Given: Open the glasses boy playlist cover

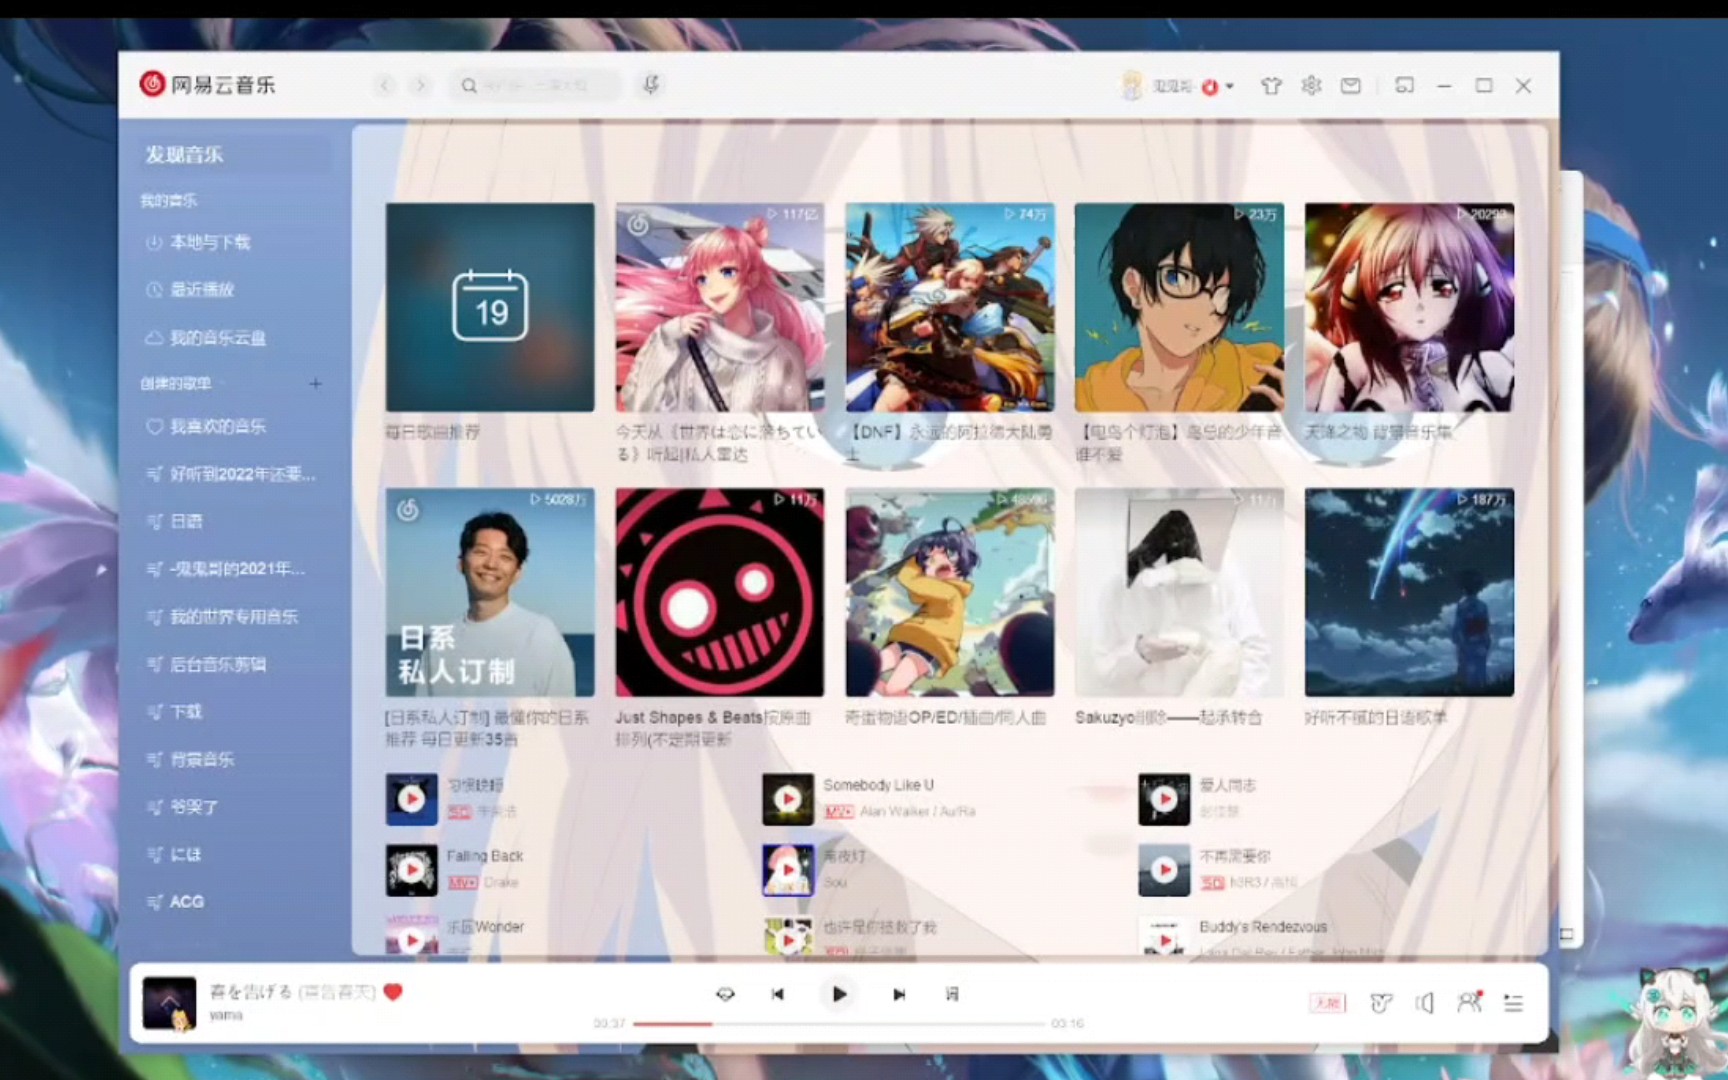Looking at the screenshot, I should 1180,307.
